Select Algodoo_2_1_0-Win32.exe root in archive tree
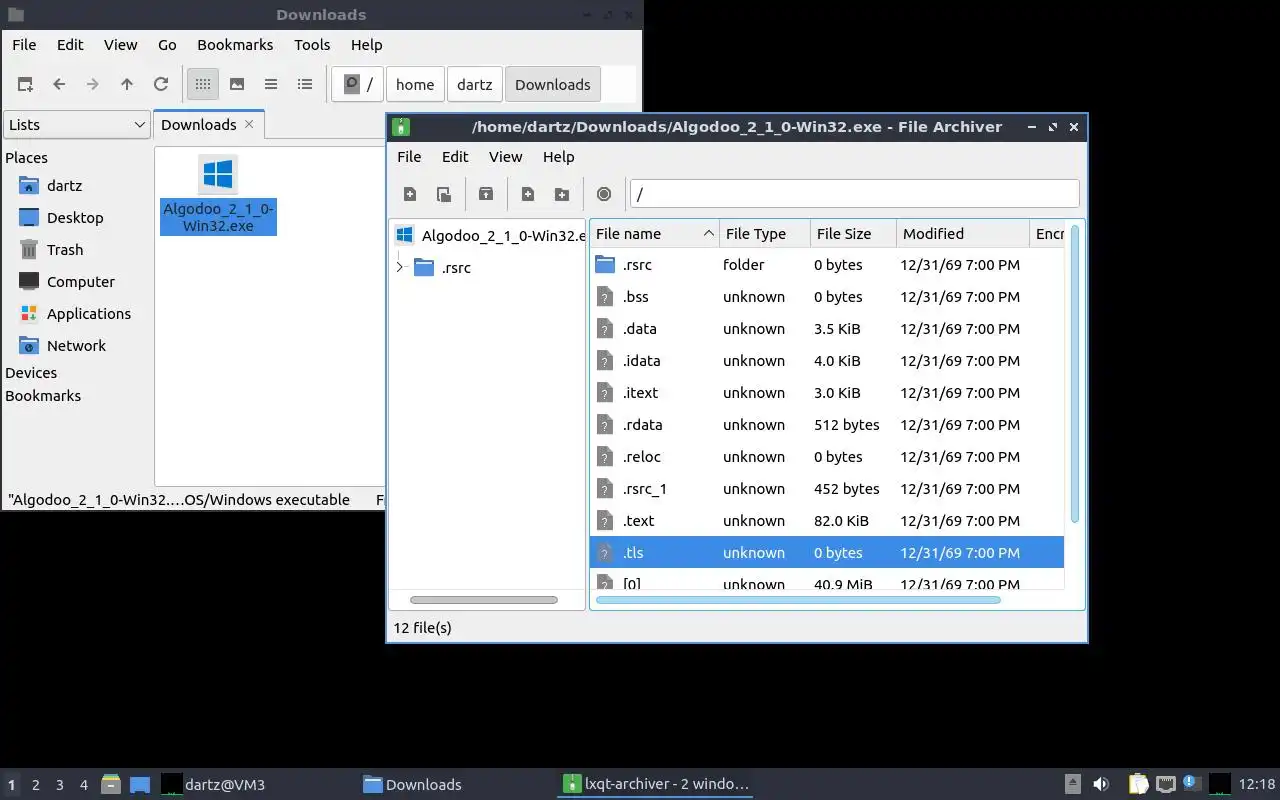 coord(489,236)
